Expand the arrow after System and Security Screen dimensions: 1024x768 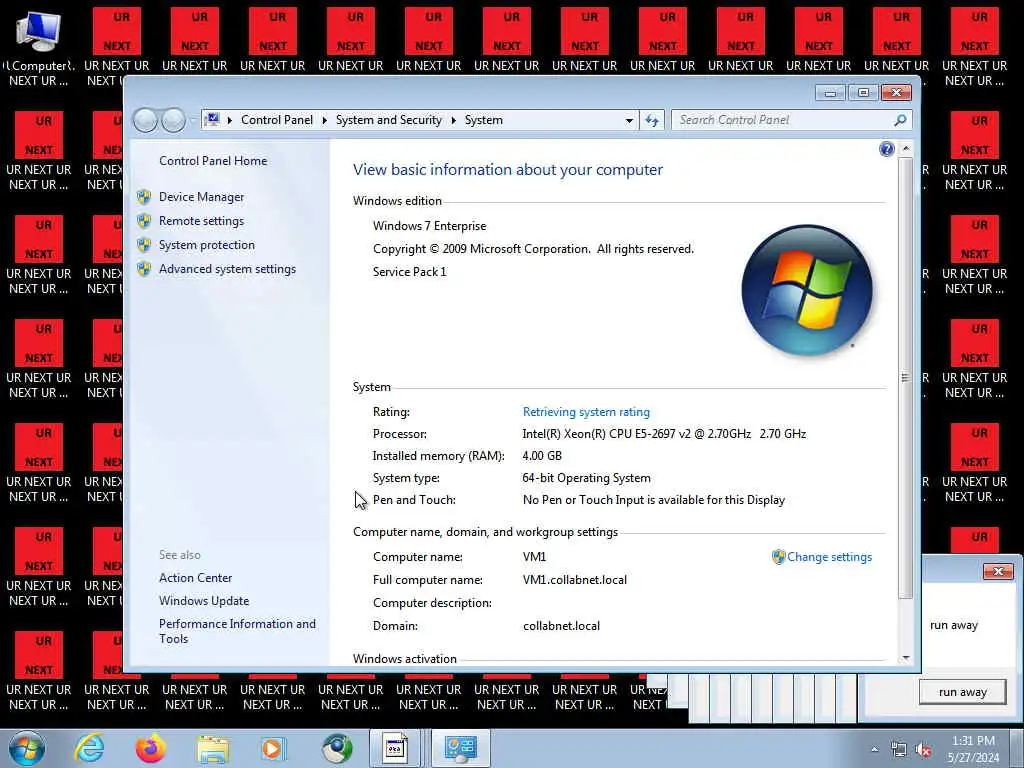(x=453, y=120)
